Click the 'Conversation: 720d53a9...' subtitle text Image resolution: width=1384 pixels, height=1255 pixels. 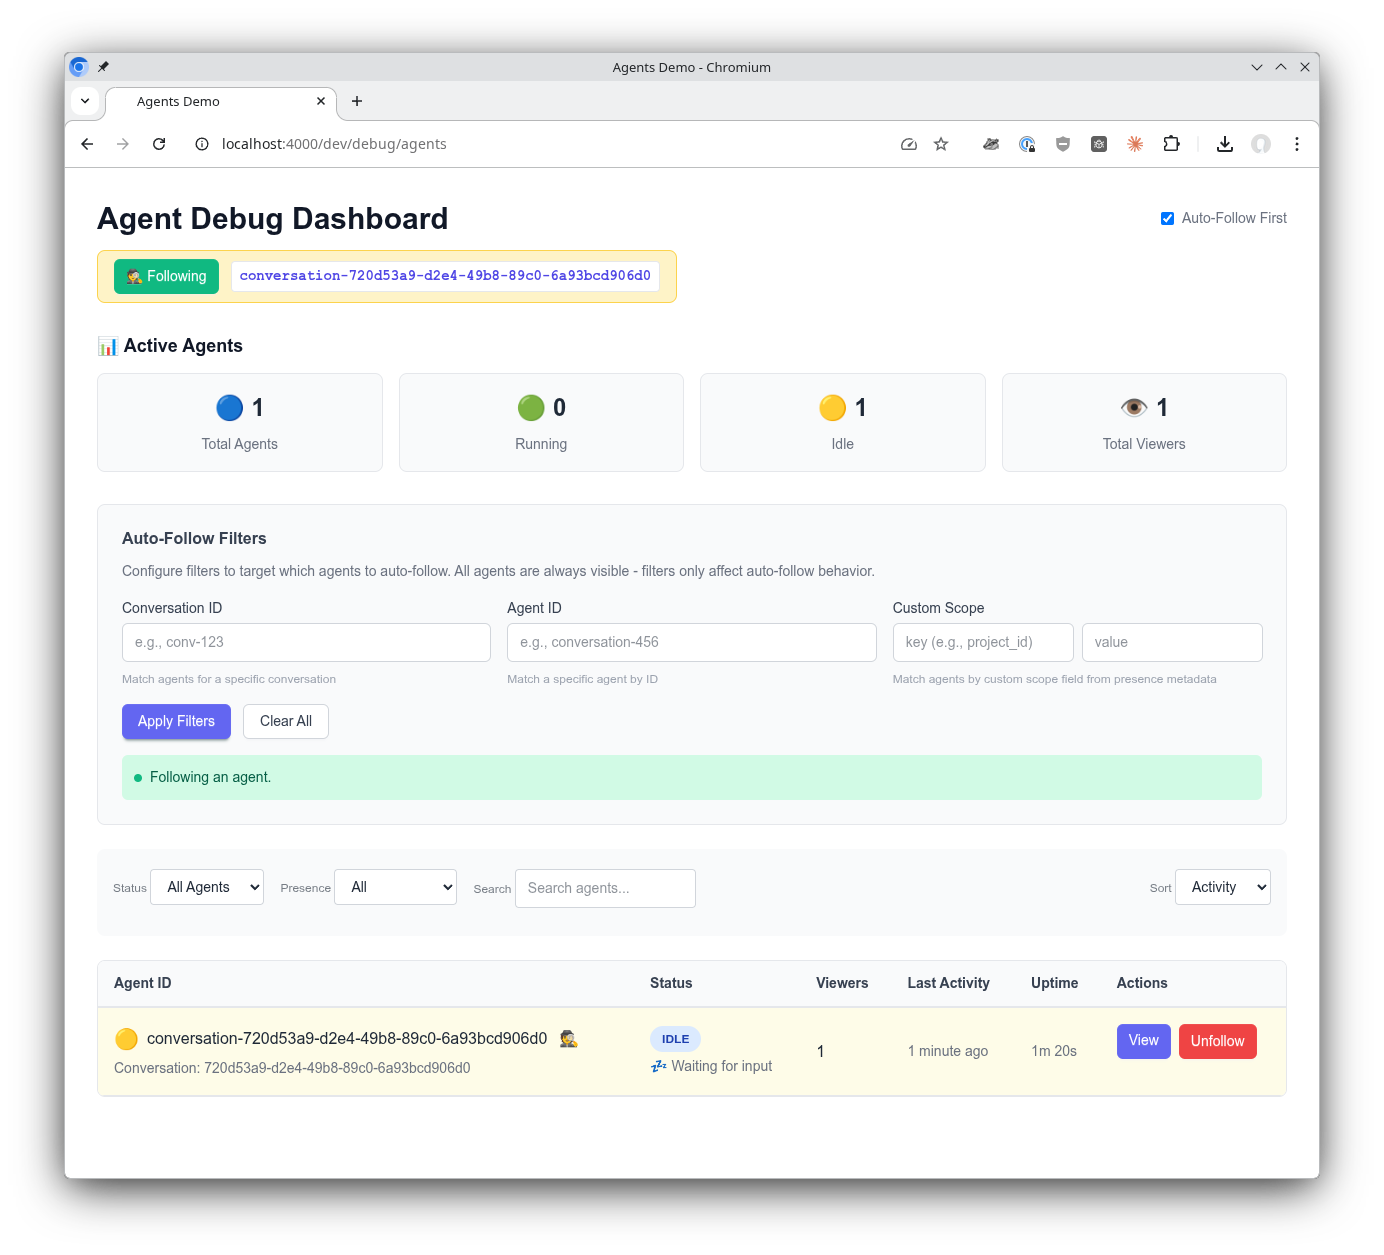click(292, 1068)
